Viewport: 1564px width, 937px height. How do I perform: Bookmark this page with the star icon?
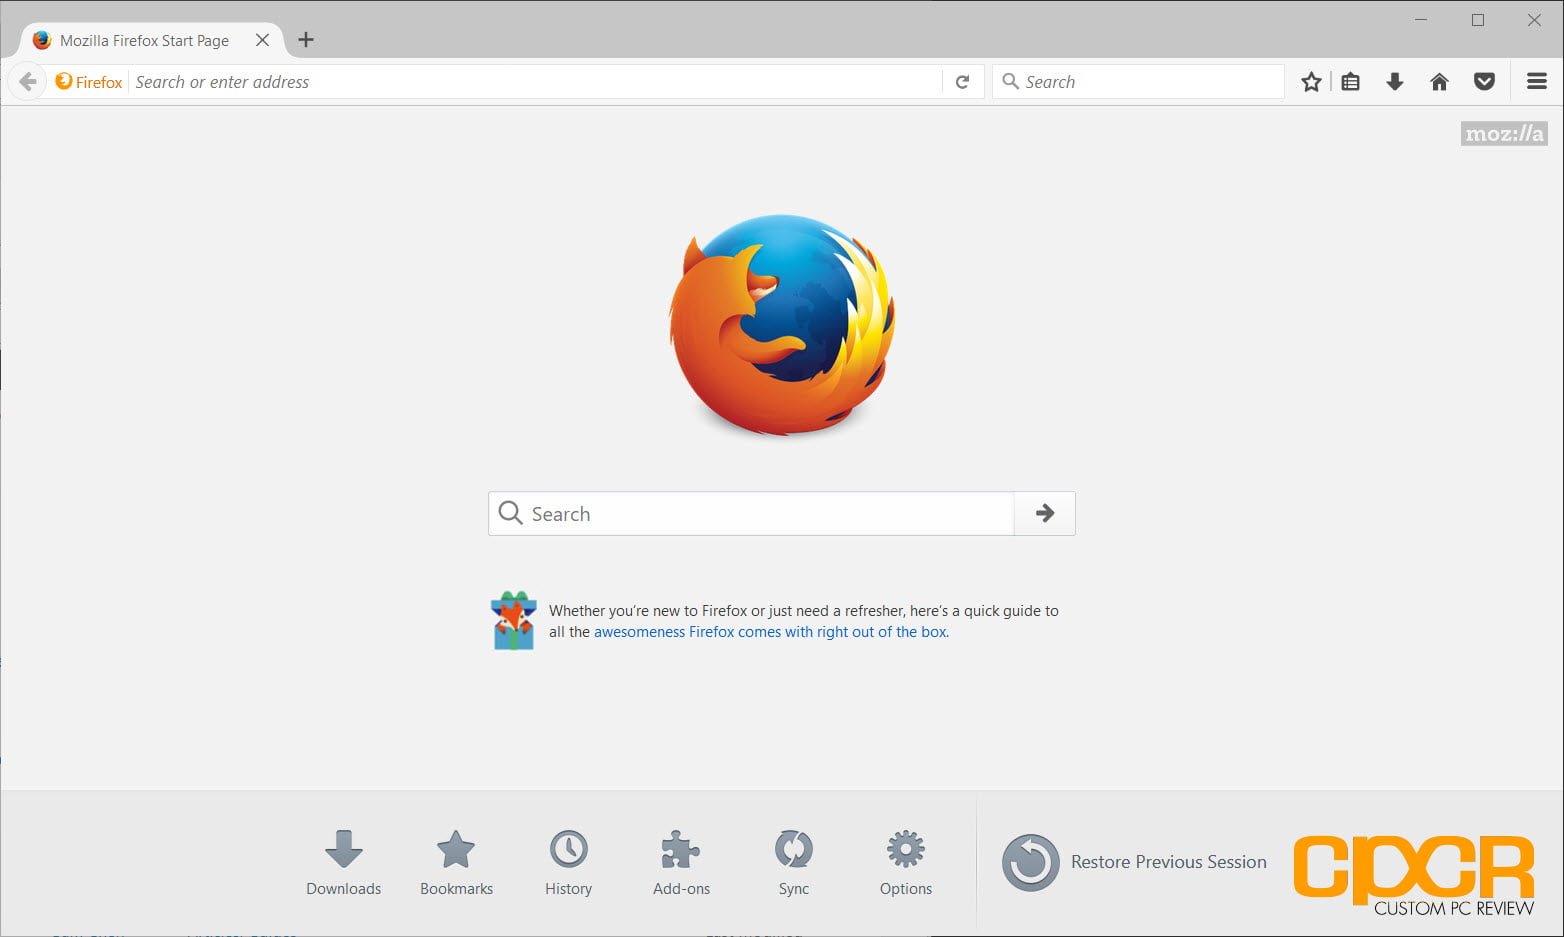click(1311, 82)
